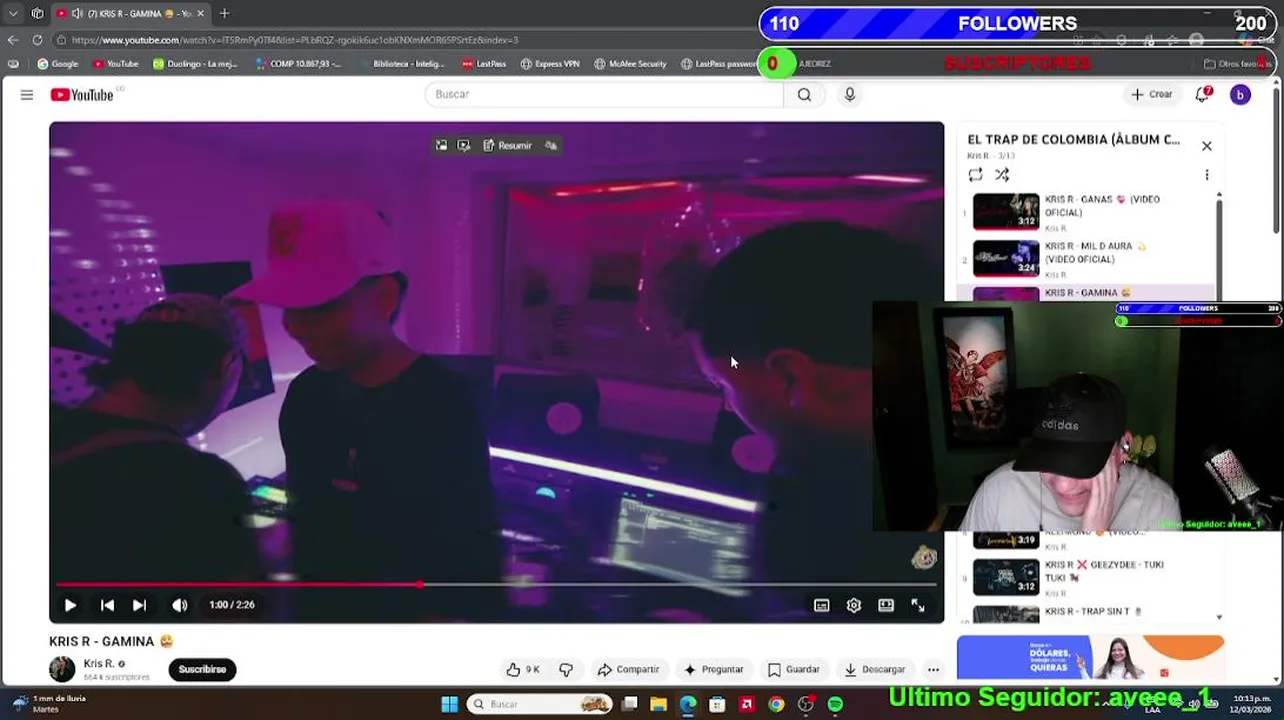The height and width of the screenshot is (720, 1284).
Task: Select the KRIS R - GAMINA browser tab
Action: click(130, 13)
